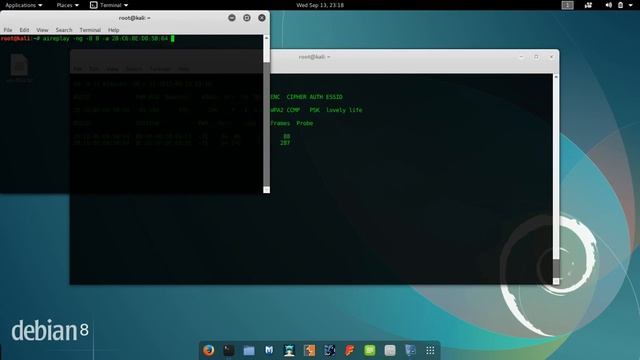The image size is (640, 360).
Task: Open blue monitor dock icon
Action: pos(410,350)
